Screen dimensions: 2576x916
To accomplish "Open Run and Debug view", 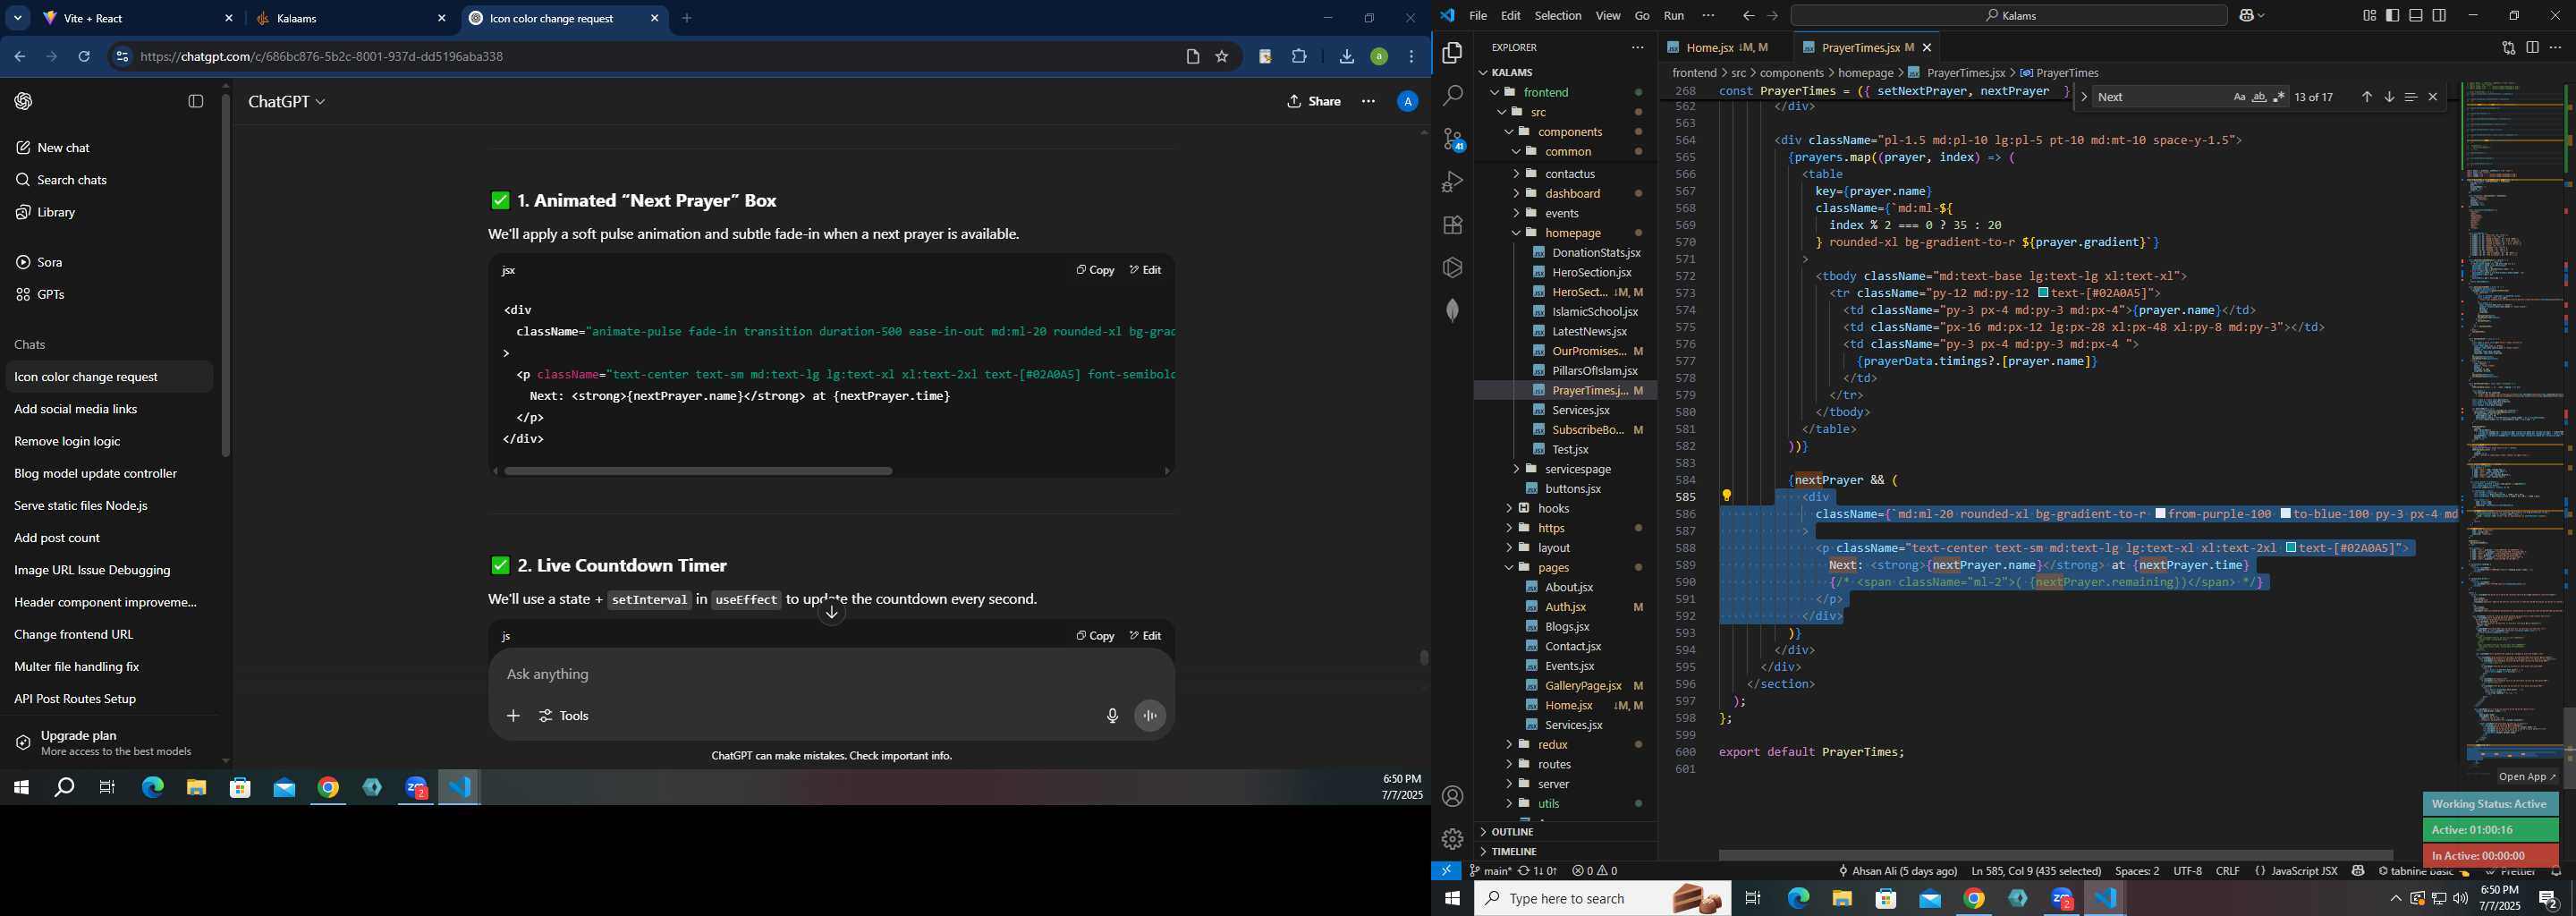I will pyautogui.click(x=1452, y=182).
